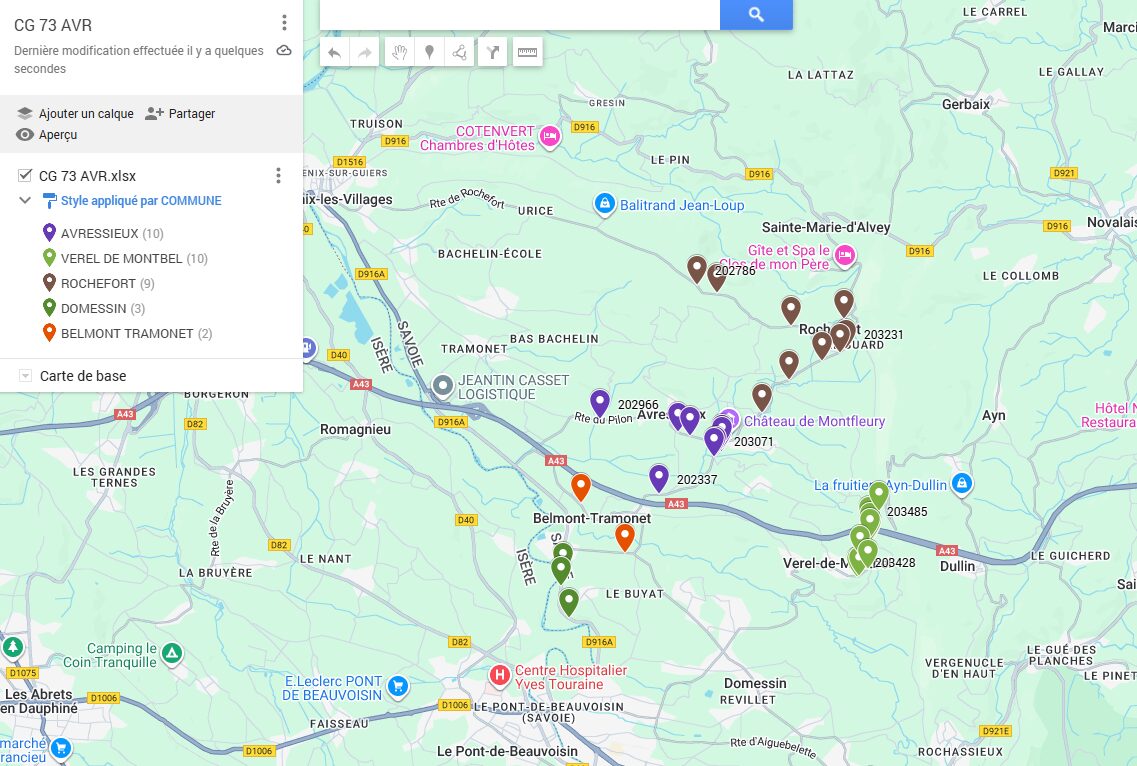The image size is (1137, 766).
Task: Click Ajouter un calque
Action: 75,114
